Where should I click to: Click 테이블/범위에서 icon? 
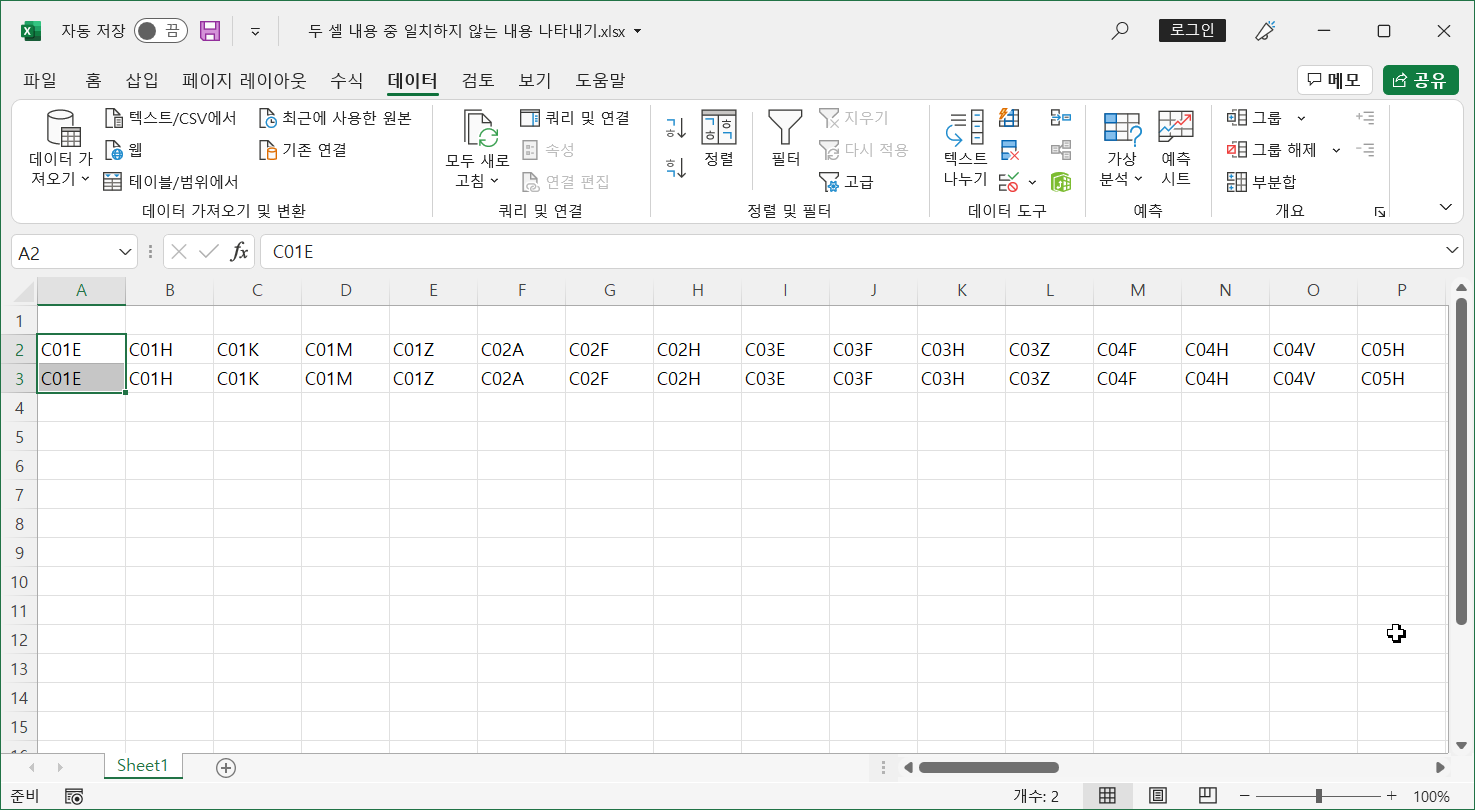point(112,181)
